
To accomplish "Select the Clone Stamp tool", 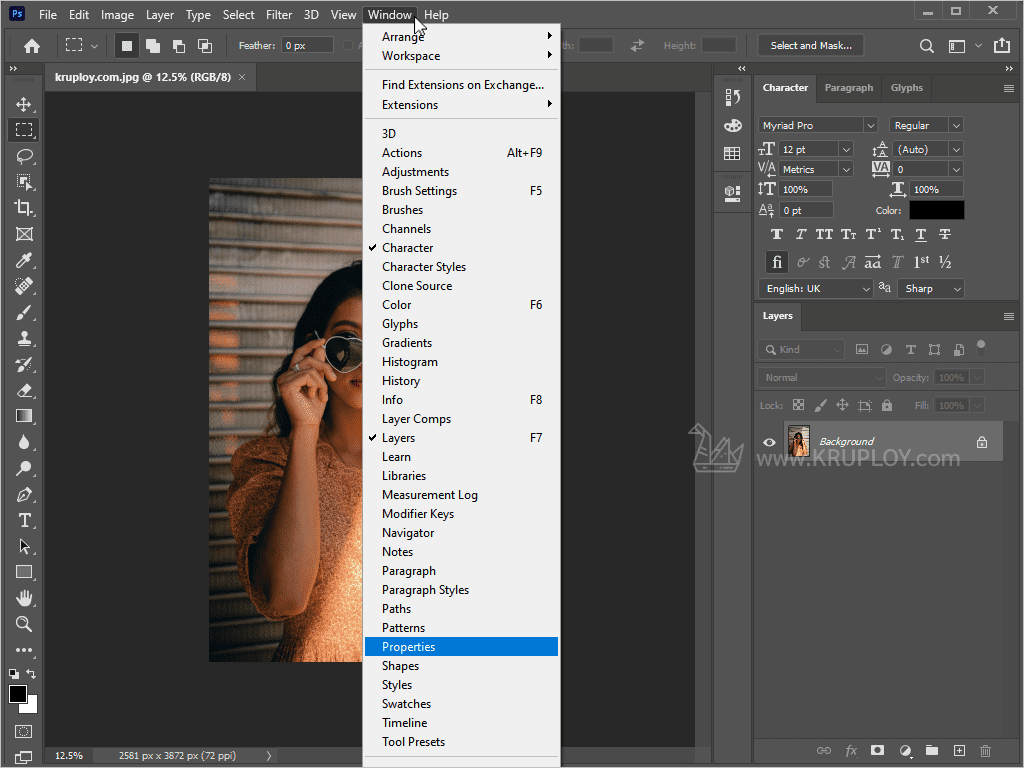I will coord(24,338).
